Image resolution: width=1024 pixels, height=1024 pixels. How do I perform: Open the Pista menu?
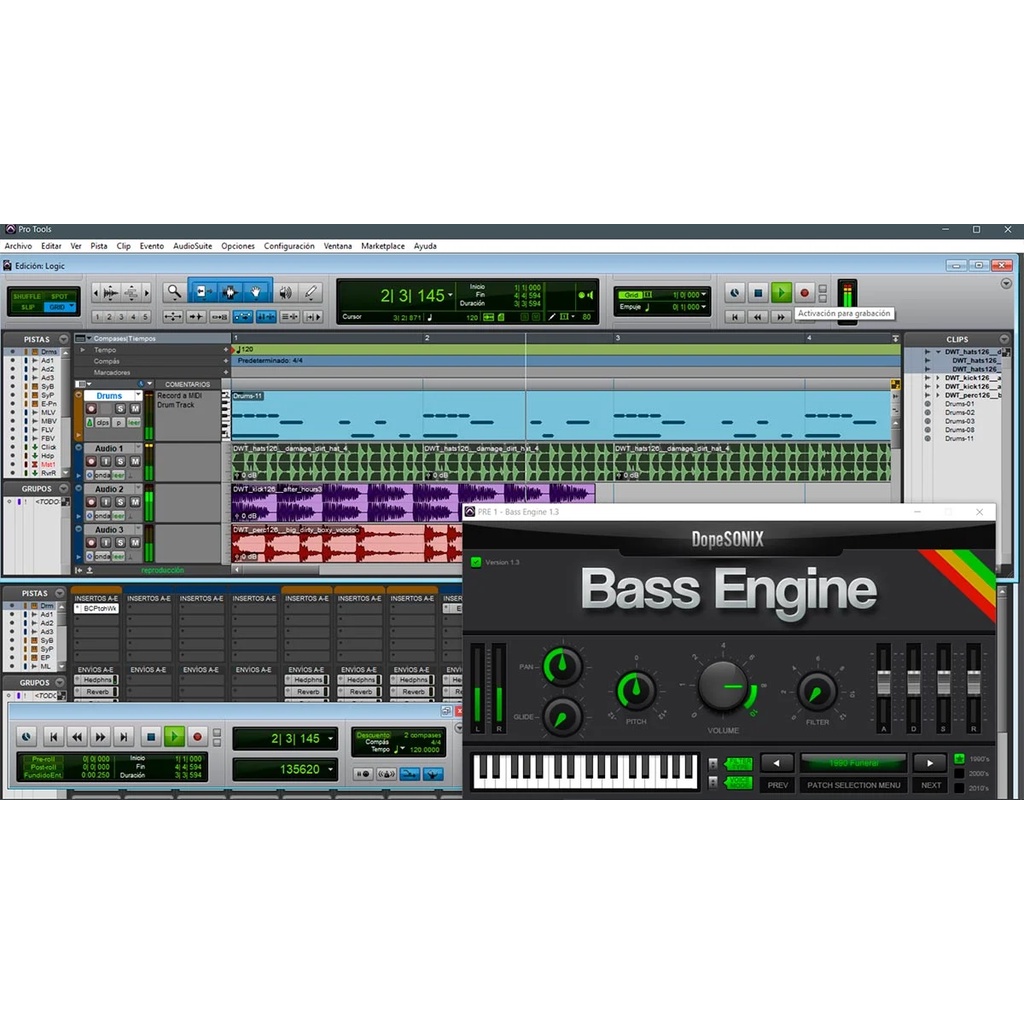99,246
